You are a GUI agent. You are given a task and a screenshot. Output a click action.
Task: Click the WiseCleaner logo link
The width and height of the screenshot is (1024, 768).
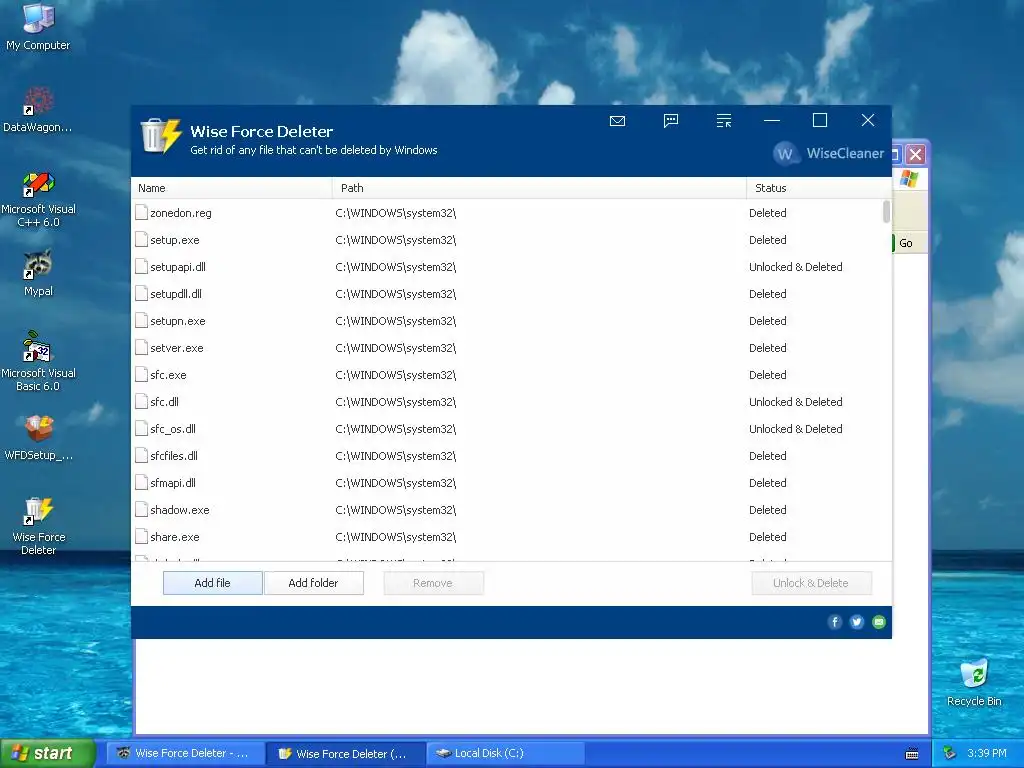[829, 153]
